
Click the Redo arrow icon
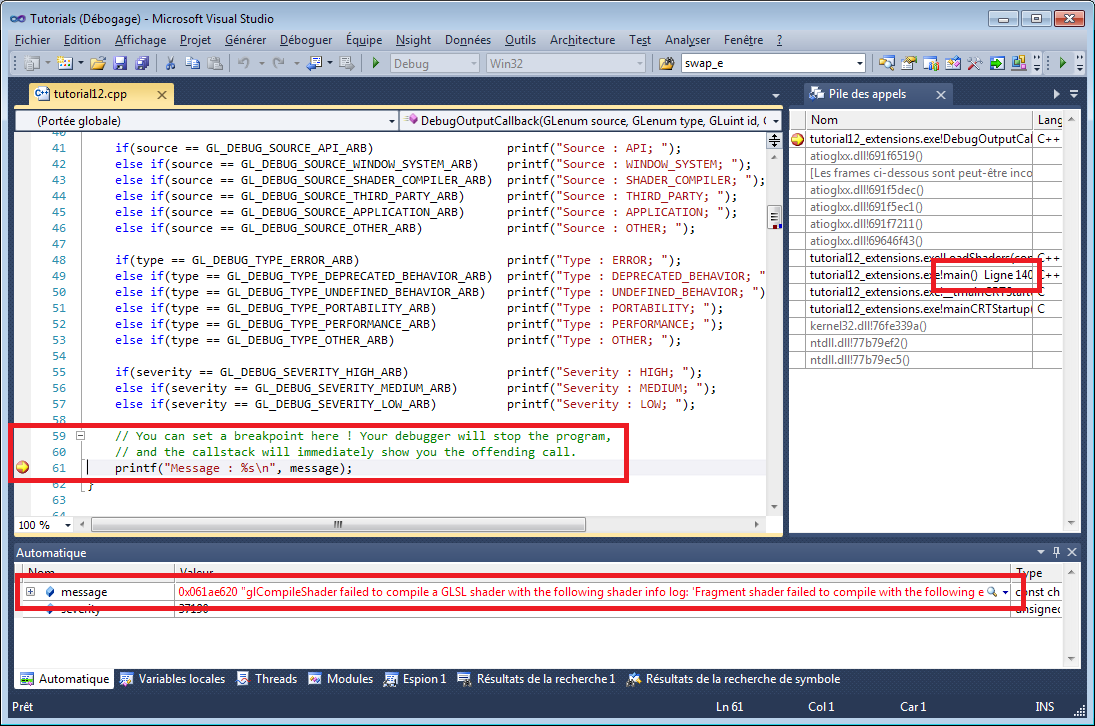pyautogui.click(x=279, y=64)
